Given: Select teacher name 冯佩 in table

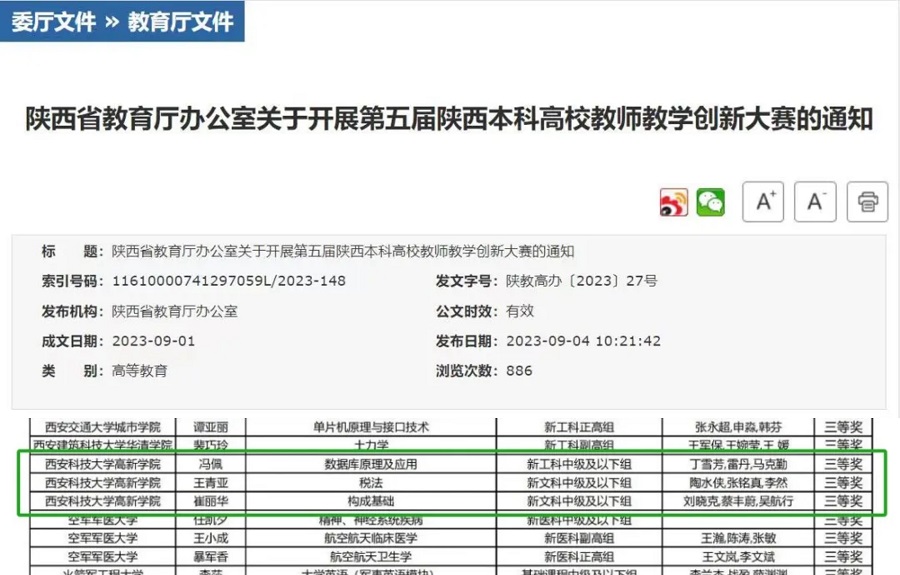Looking at the screenshot, I should coord(209,464).
